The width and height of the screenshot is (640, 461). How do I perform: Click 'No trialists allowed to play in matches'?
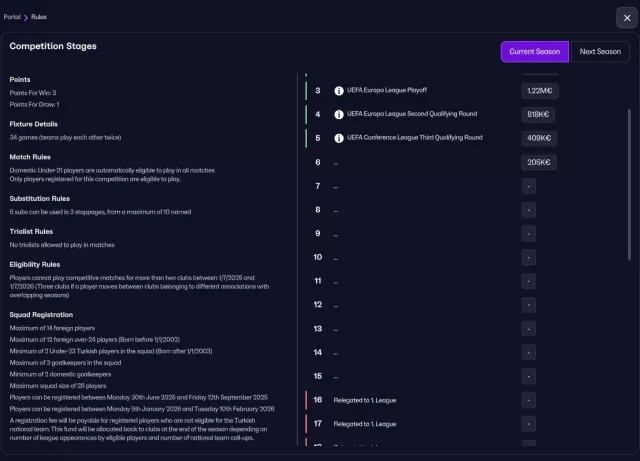[62, 245]
